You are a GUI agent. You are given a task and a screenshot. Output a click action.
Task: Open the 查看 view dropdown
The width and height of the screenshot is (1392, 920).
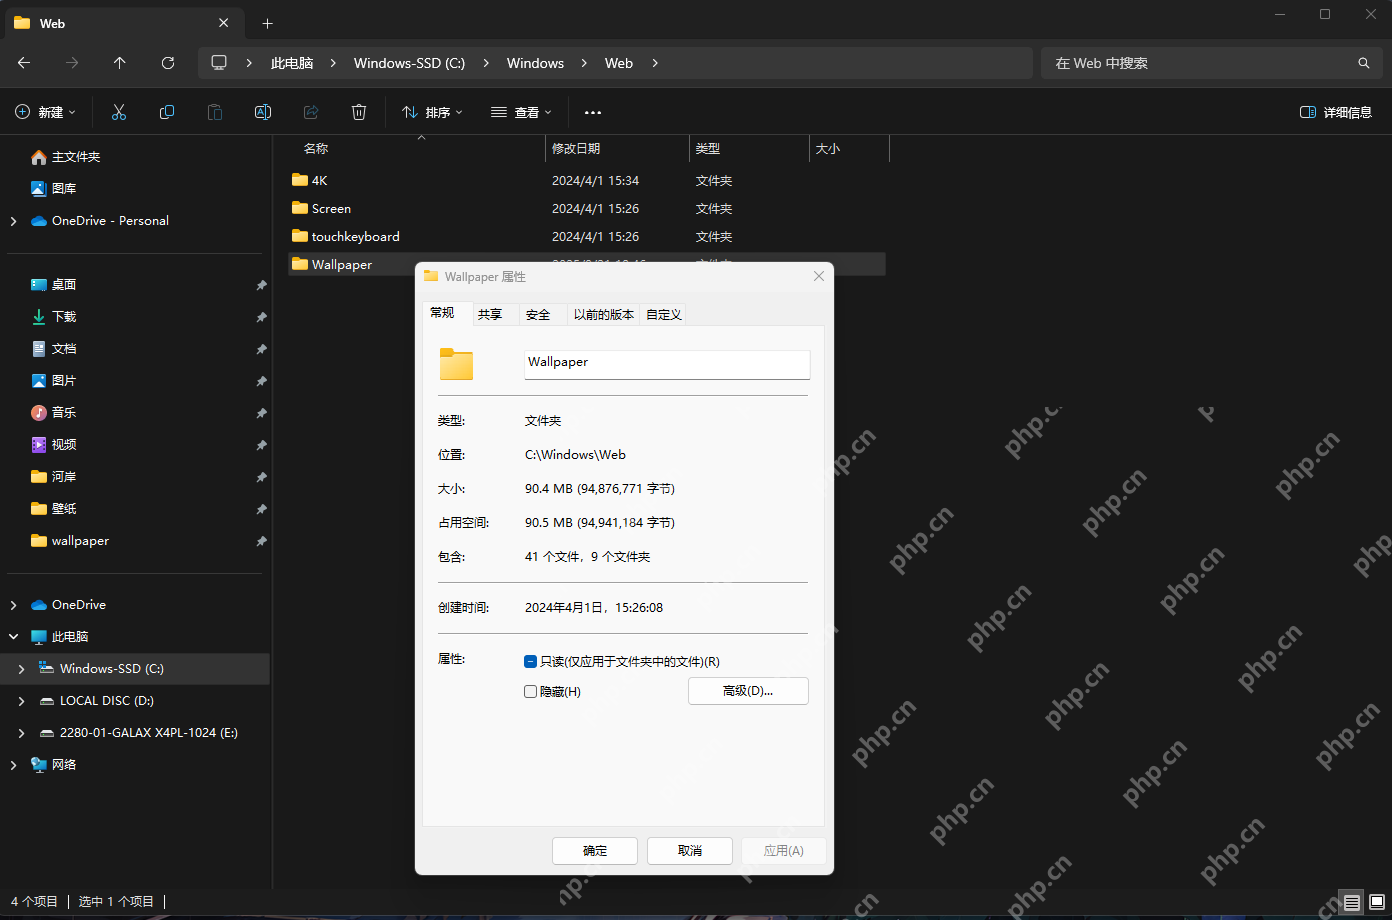pos(521,112)
